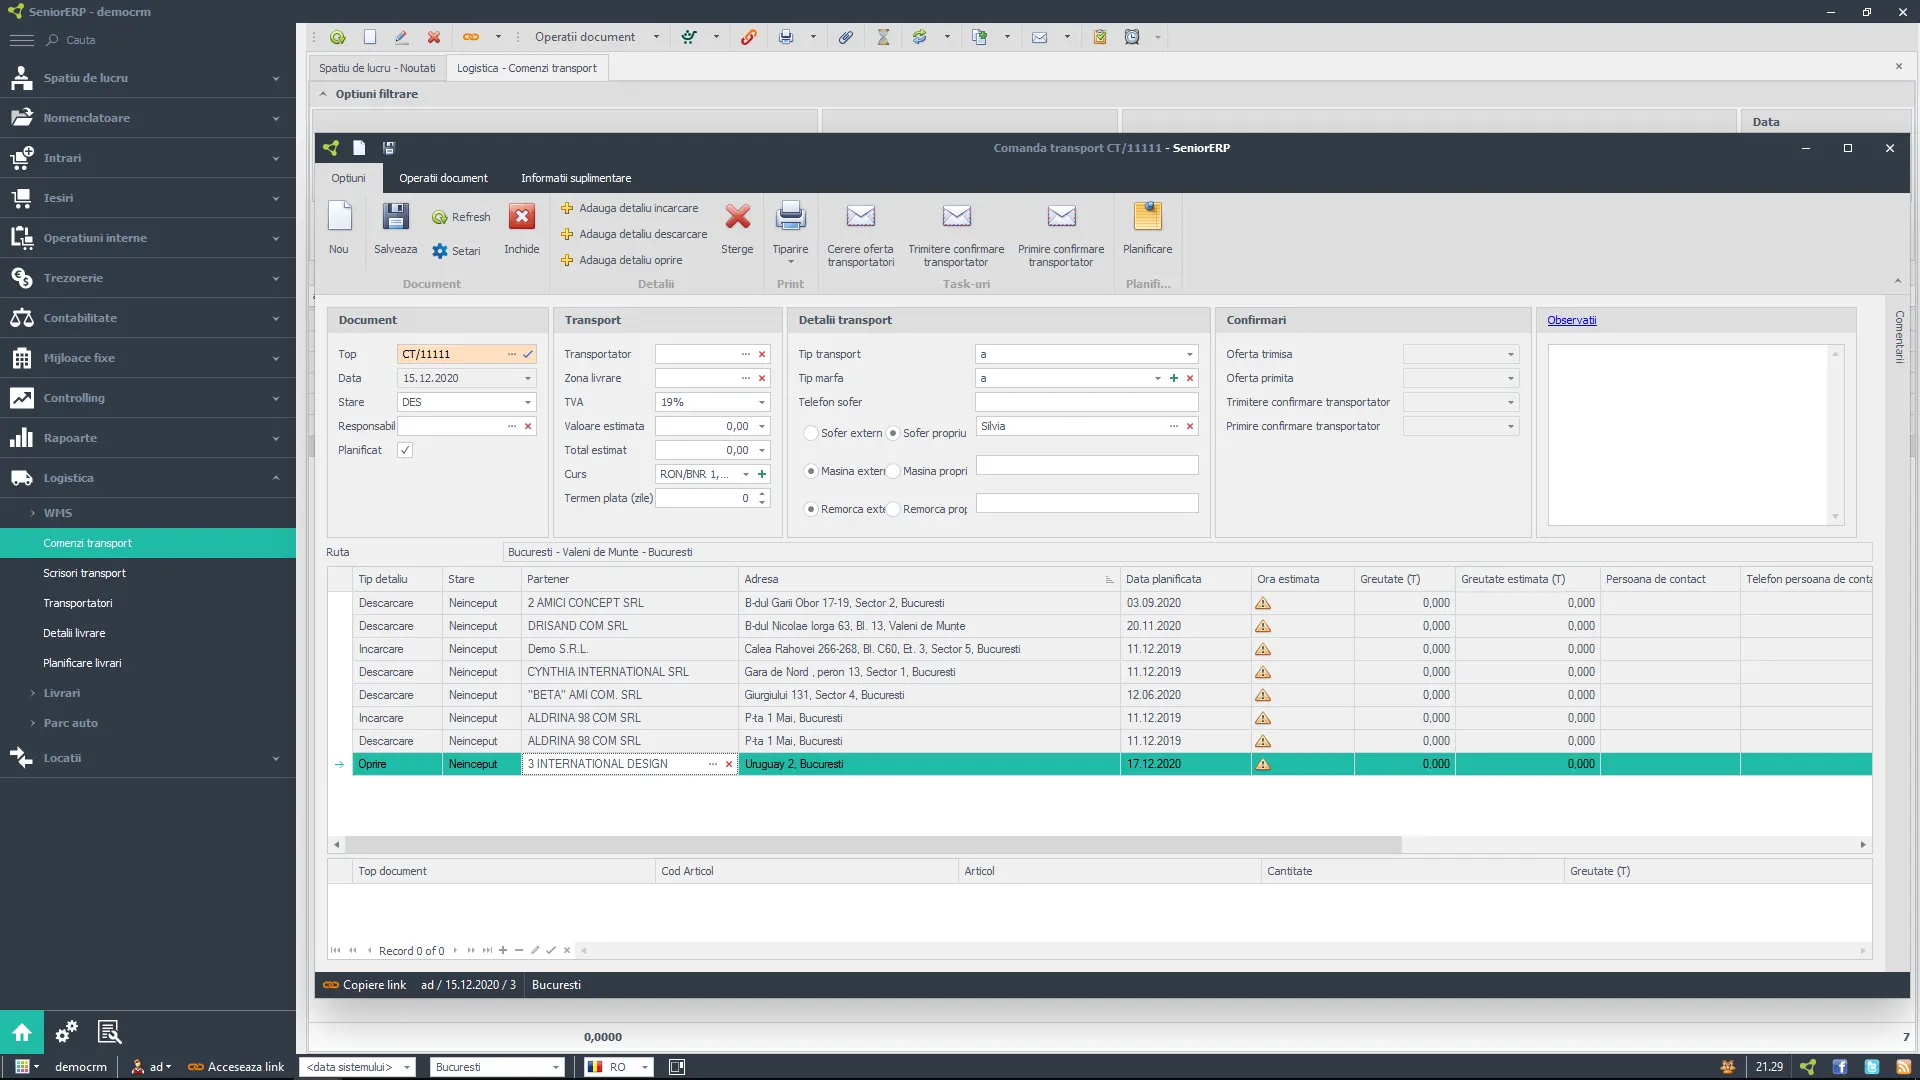Screen dimensions: 1920x1080
Task: Click the Observatii link in Confirmari section
Action: [1572, 319]
